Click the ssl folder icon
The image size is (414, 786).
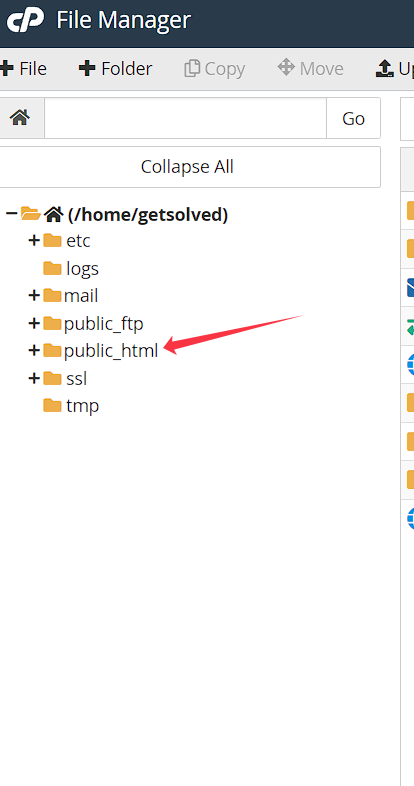click(52, 378)
